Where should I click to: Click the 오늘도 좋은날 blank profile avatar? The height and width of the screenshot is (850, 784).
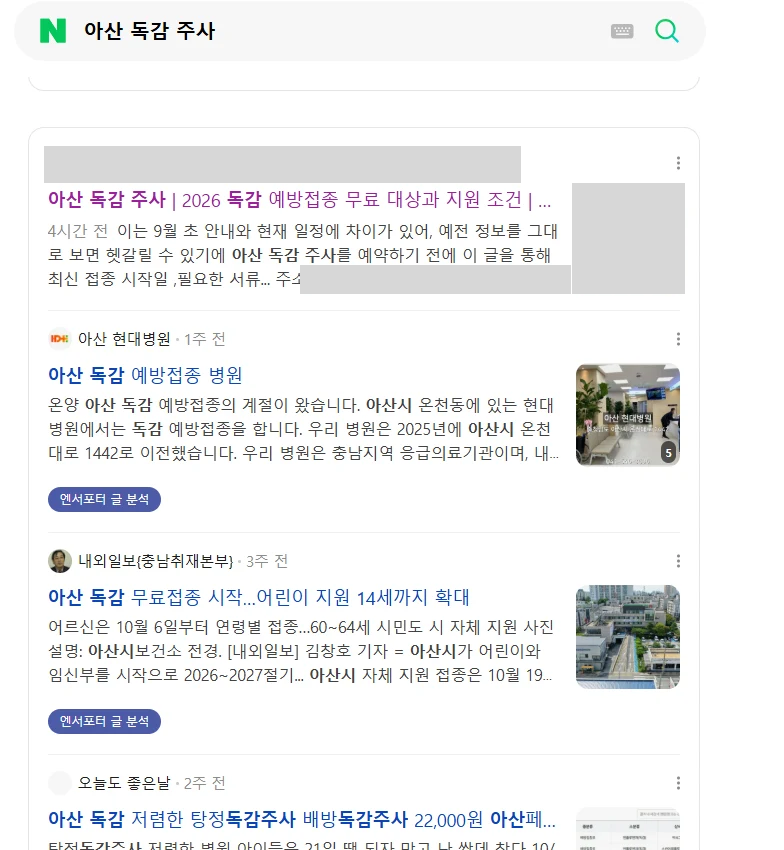(60, 783)
